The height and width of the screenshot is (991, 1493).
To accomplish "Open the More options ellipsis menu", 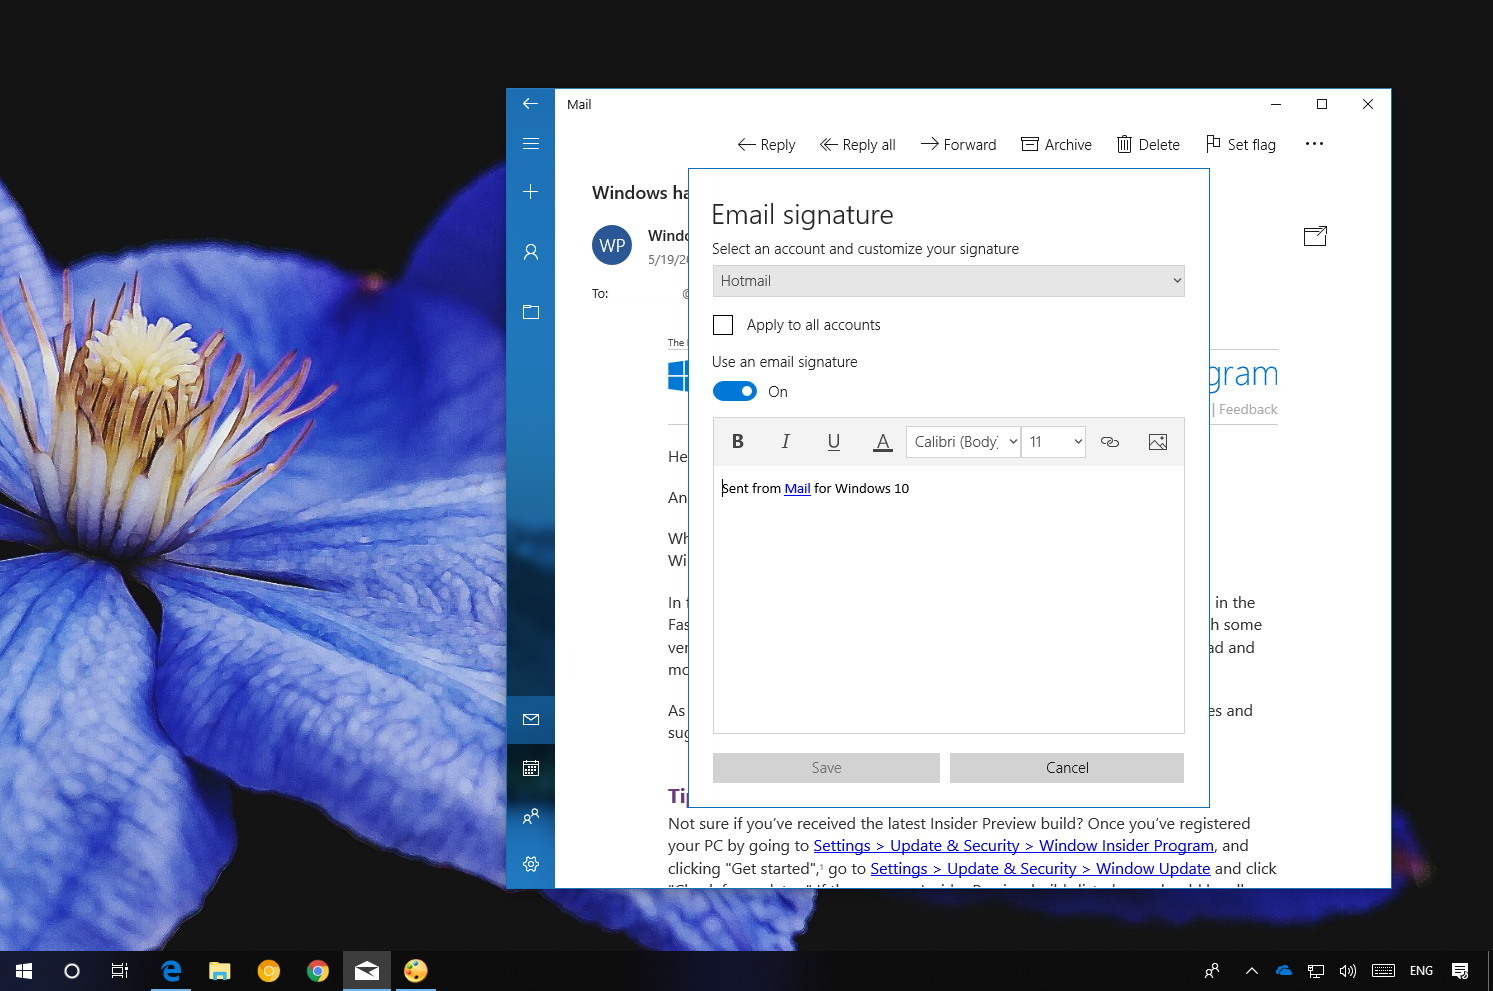I will tap(1314, 144).
